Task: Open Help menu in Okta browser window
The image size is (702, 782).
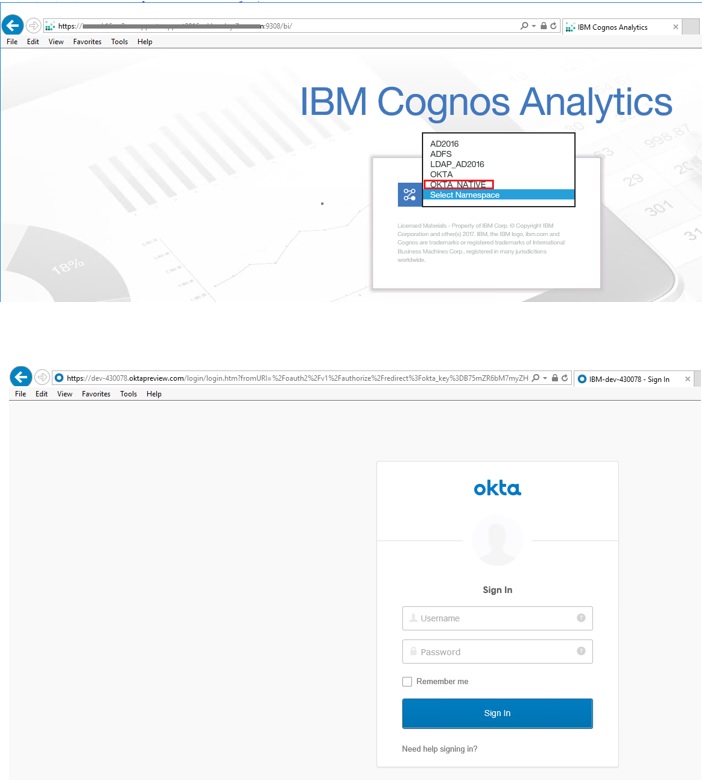Action: [154, 394]
